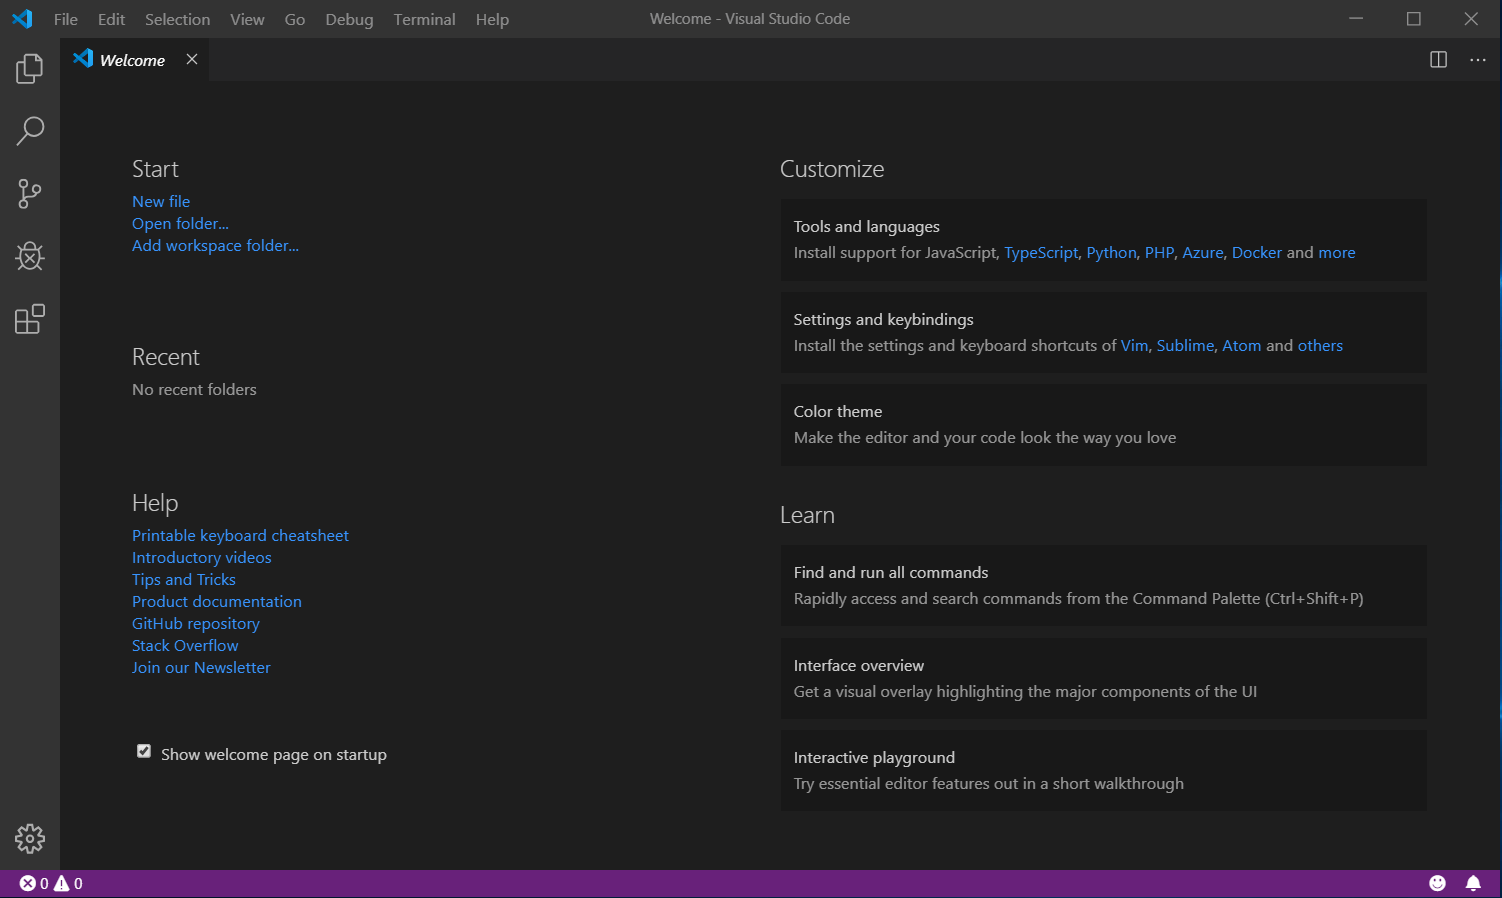1502x898 pixels.
Task: Click the Azure support link
Action: [x=1203, y=252]
